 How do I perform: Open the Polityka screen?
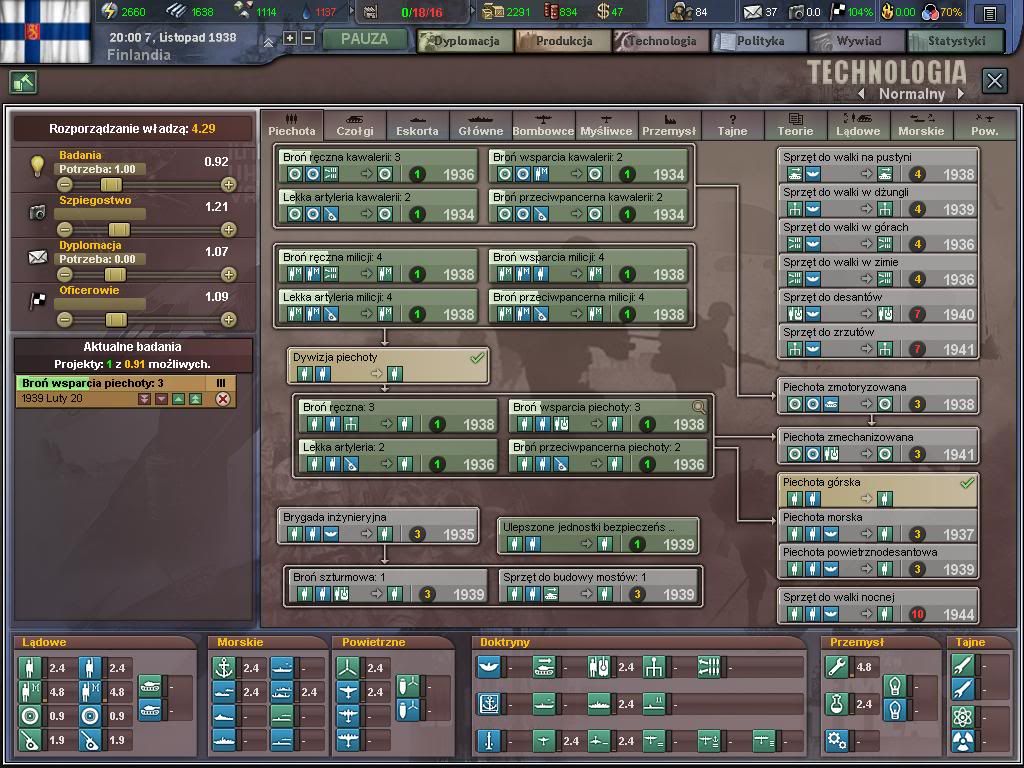759,41
